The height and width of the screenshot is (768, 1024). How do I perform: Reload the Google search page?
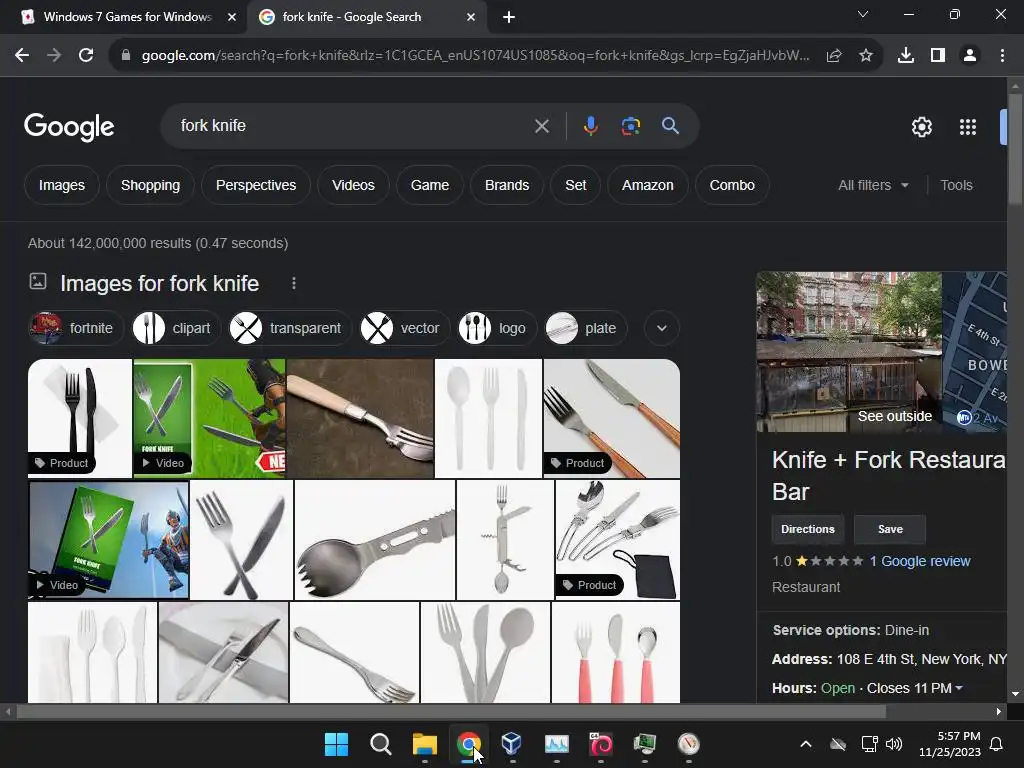86,56
